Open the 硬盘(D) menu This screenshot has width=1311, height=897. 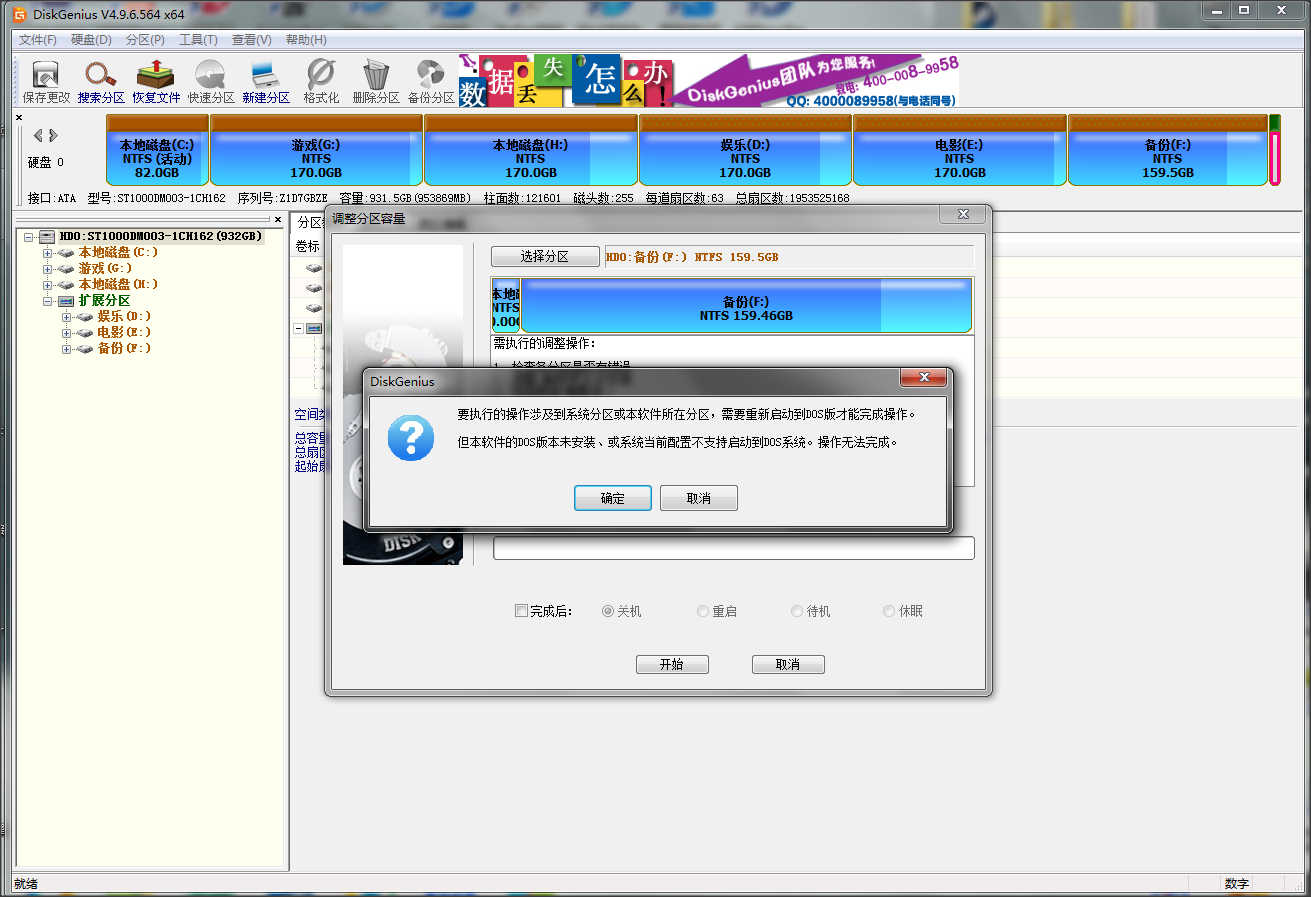pyautogui.click(x=92, y=40)
